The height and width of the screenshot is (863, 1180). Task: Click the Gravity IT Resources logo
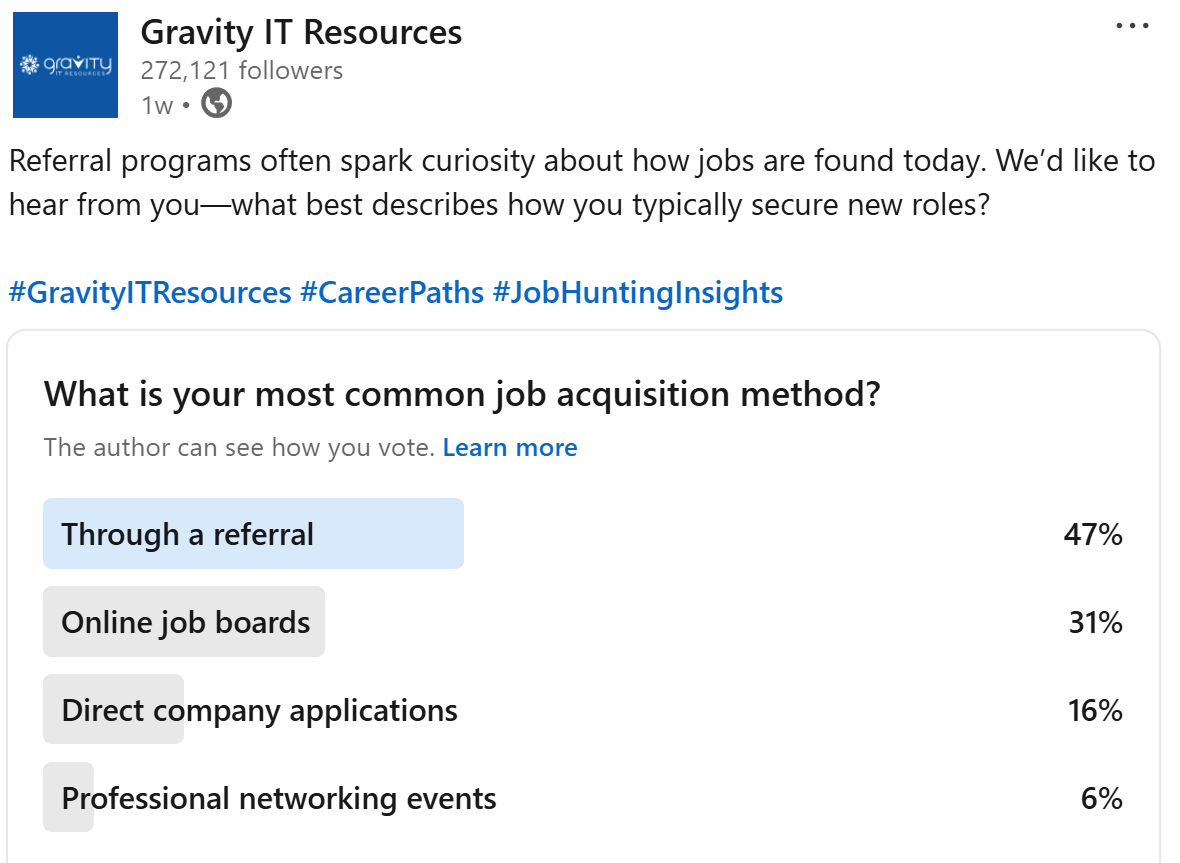coord(65,65)
